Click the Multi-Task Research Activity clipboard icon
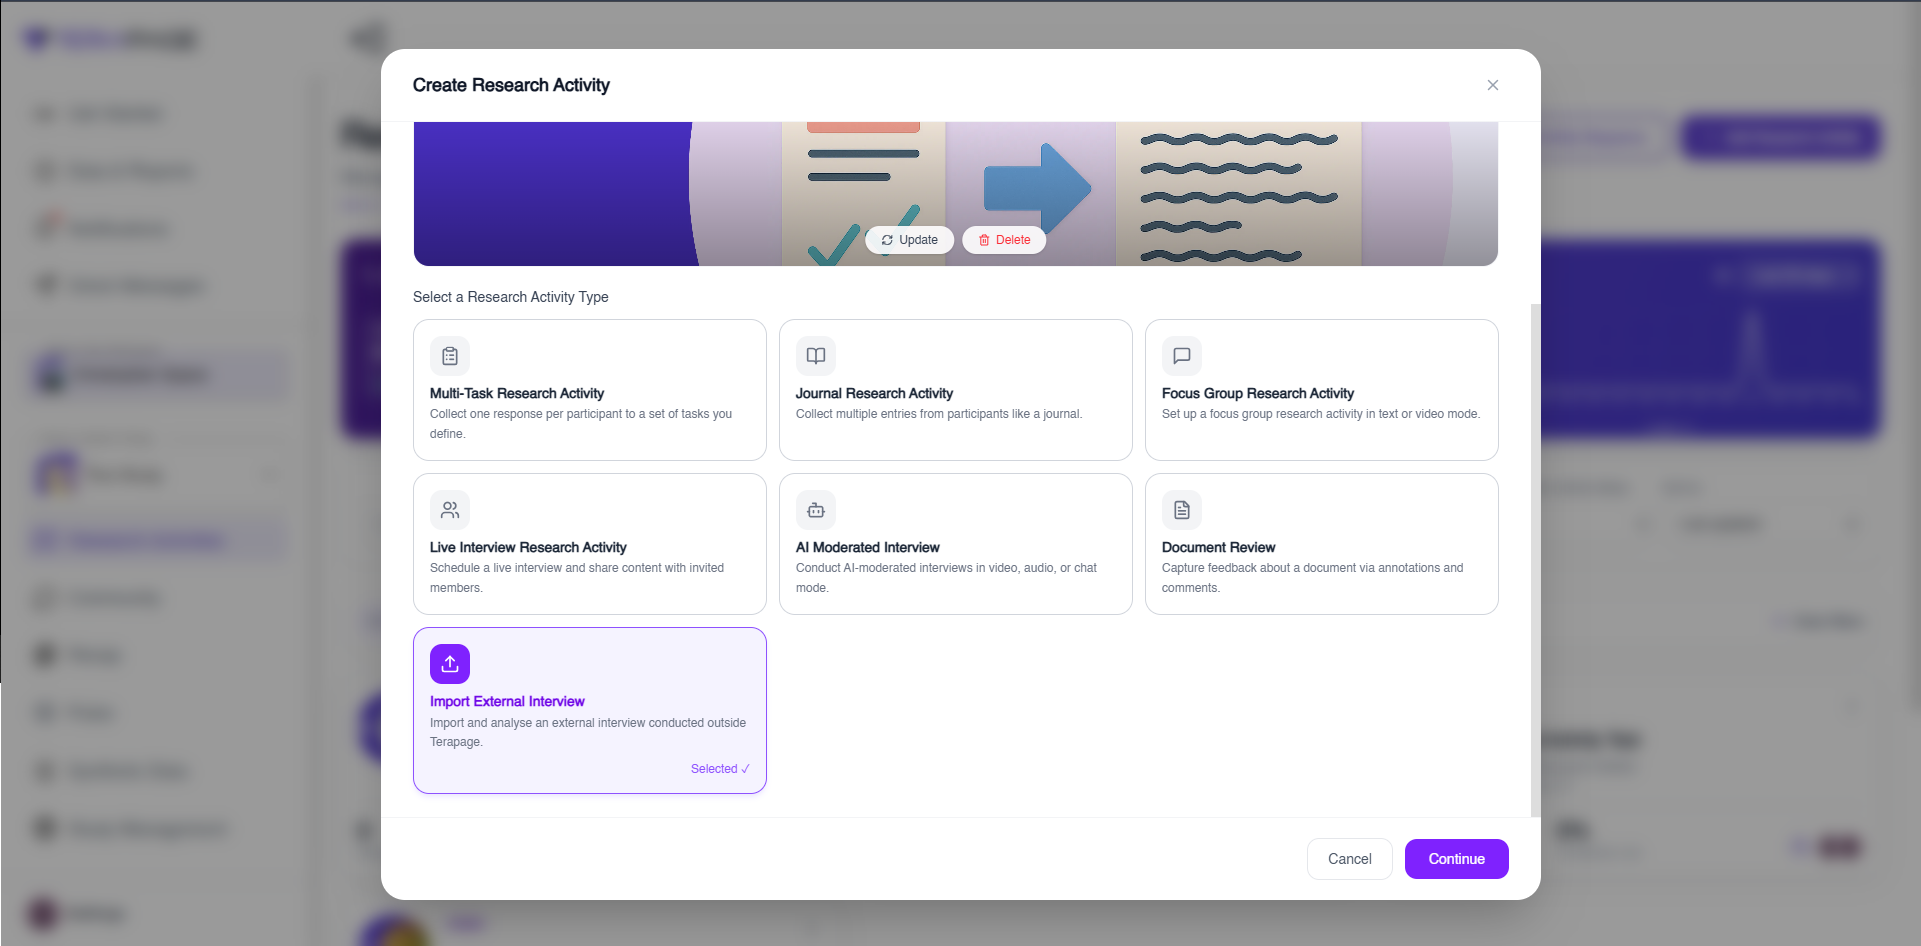 450,356
